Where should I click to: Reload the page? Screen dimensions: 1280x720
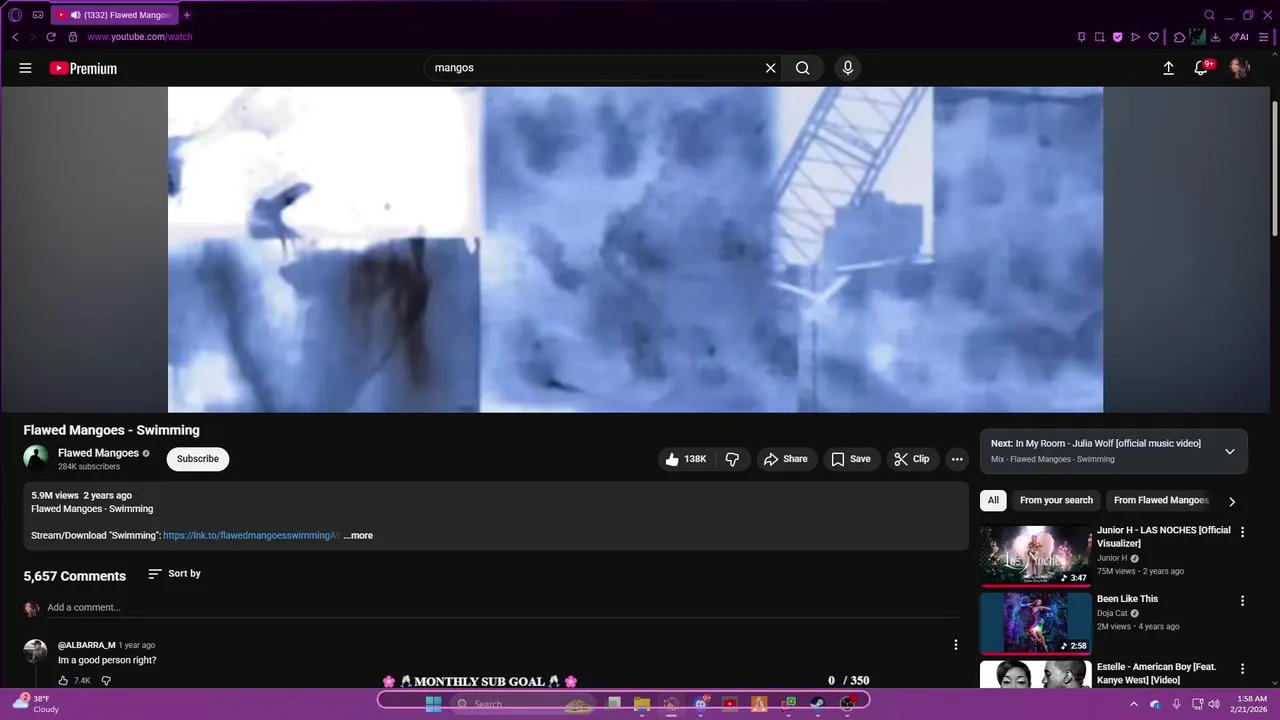pyautogui.click(x=51, y=37)
